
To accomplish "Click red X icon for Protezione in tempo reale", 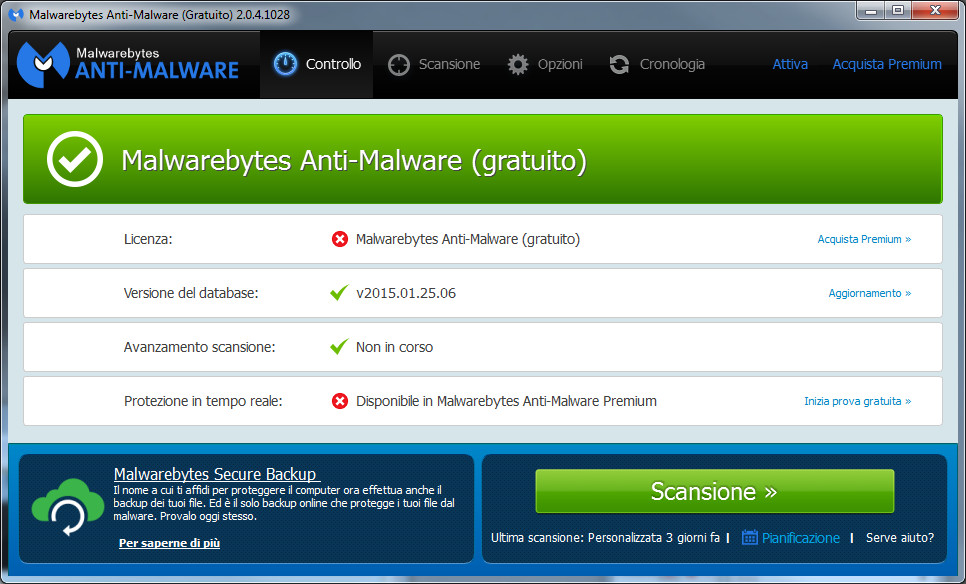I will tap(339, 401).
